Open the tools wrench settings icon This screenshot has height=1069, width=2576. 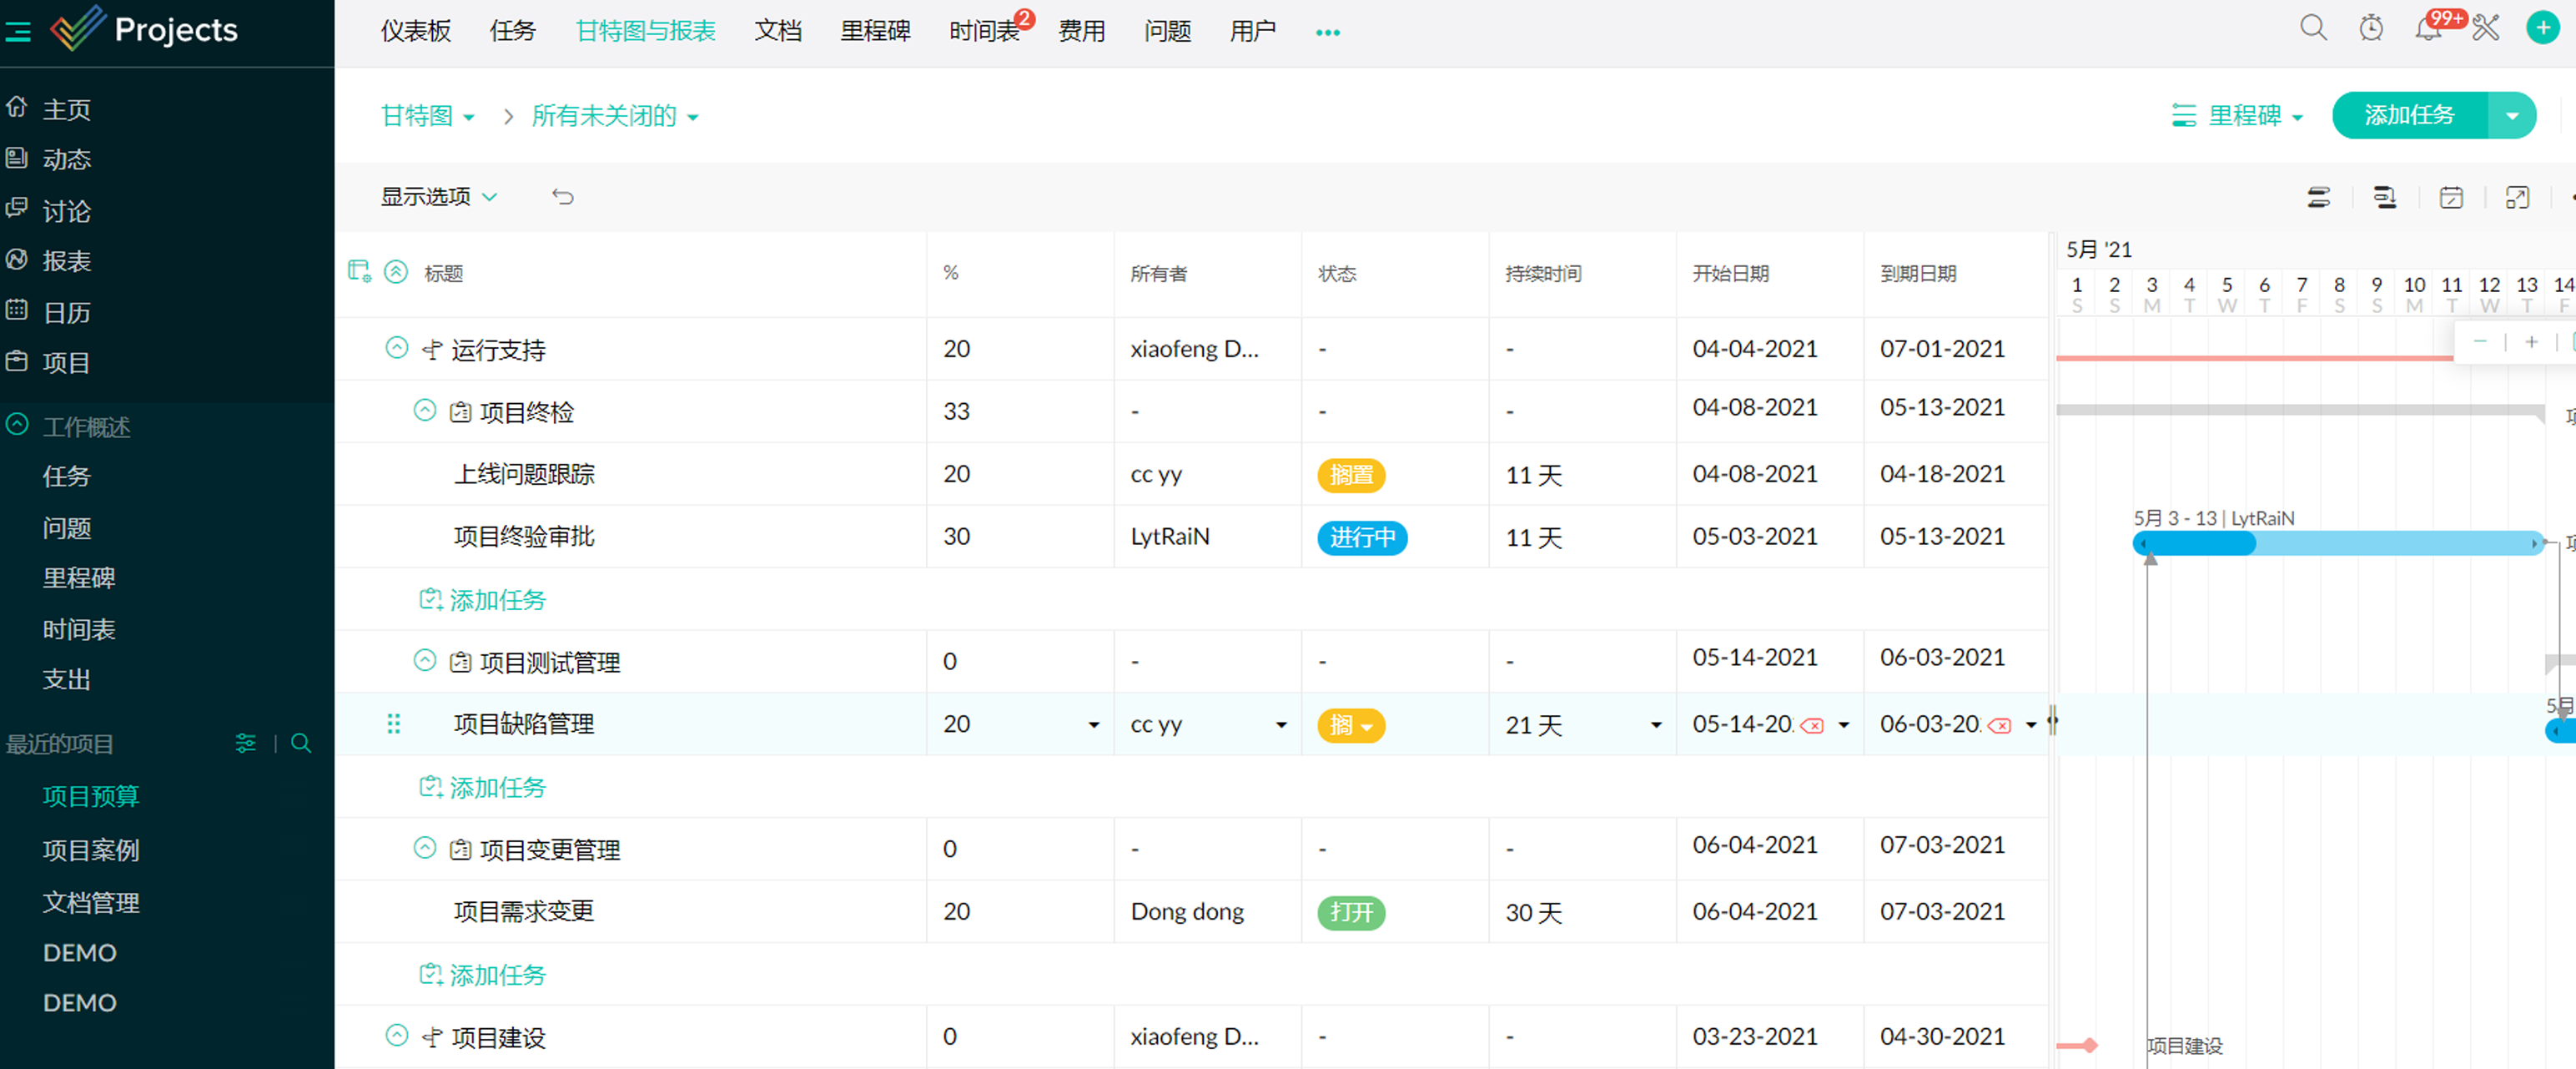(2486, 28)
